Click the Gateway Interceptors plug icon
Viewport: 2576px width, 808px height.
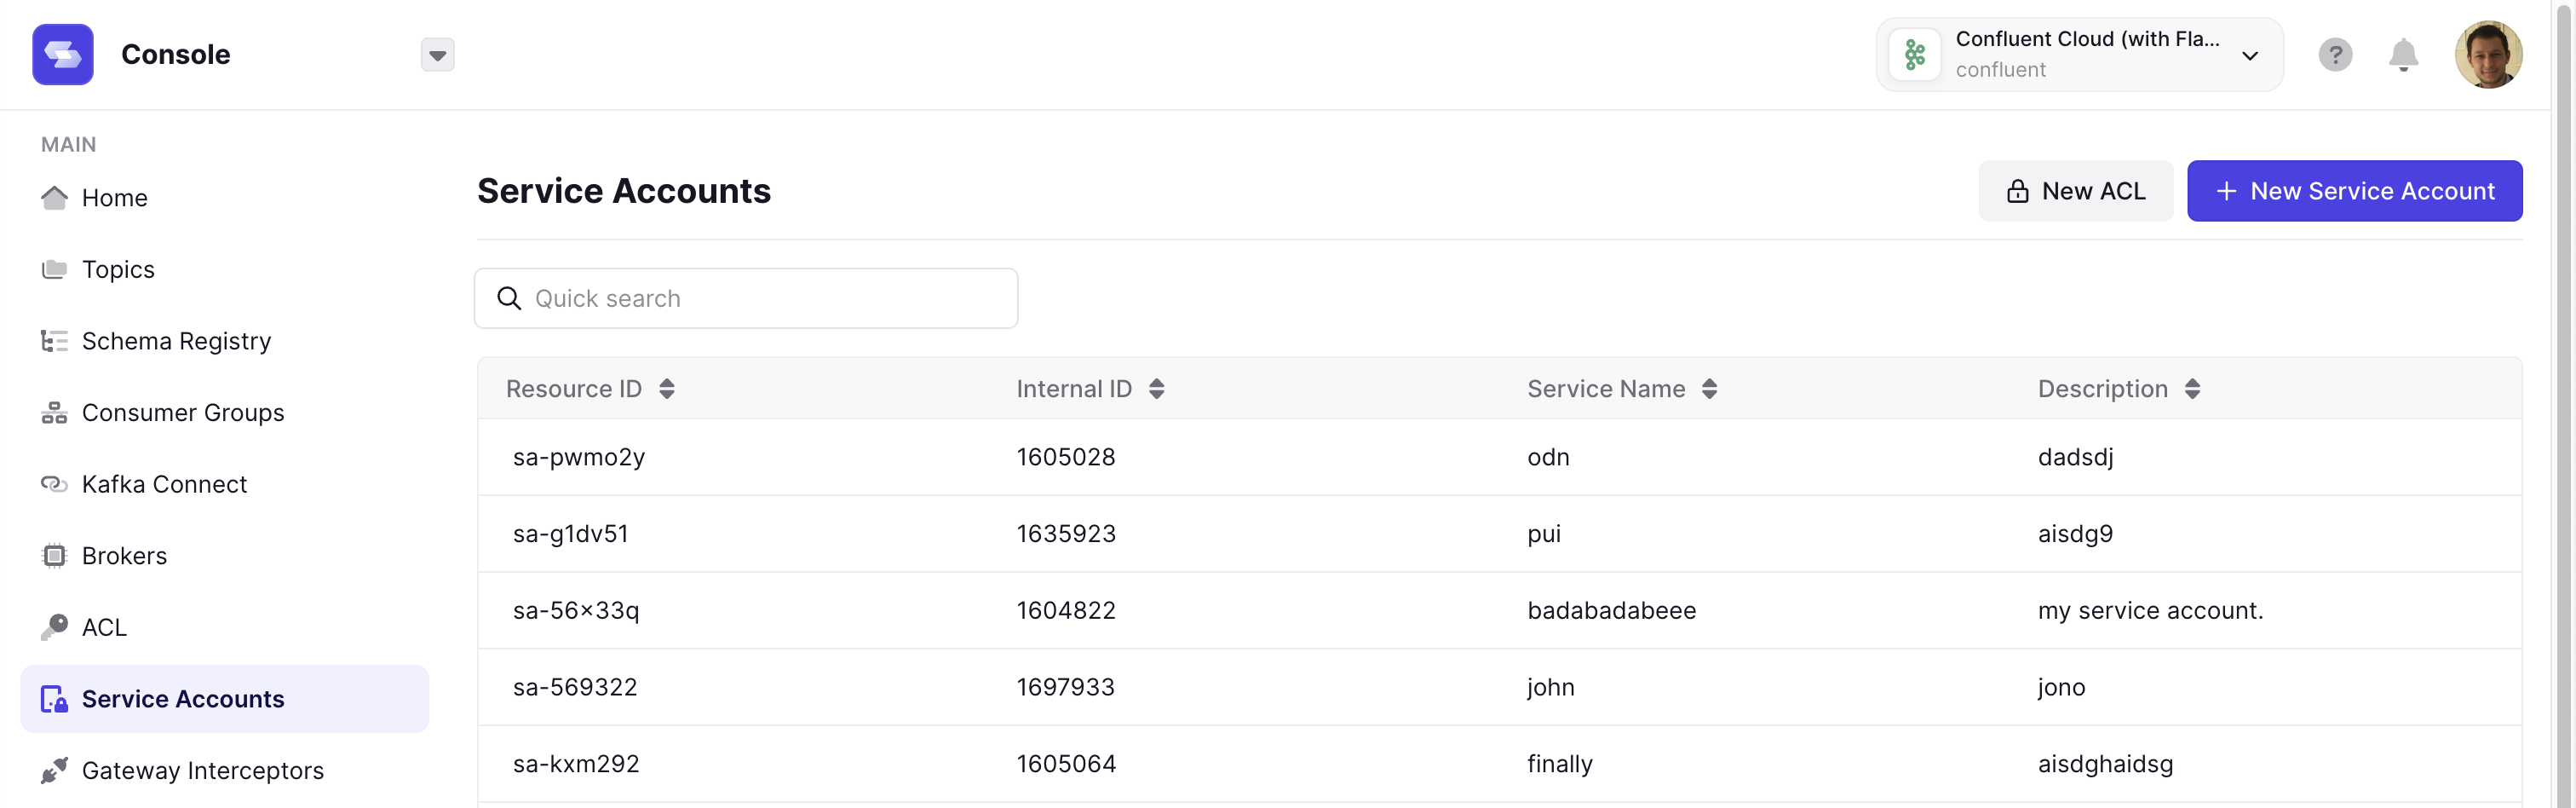54,771
